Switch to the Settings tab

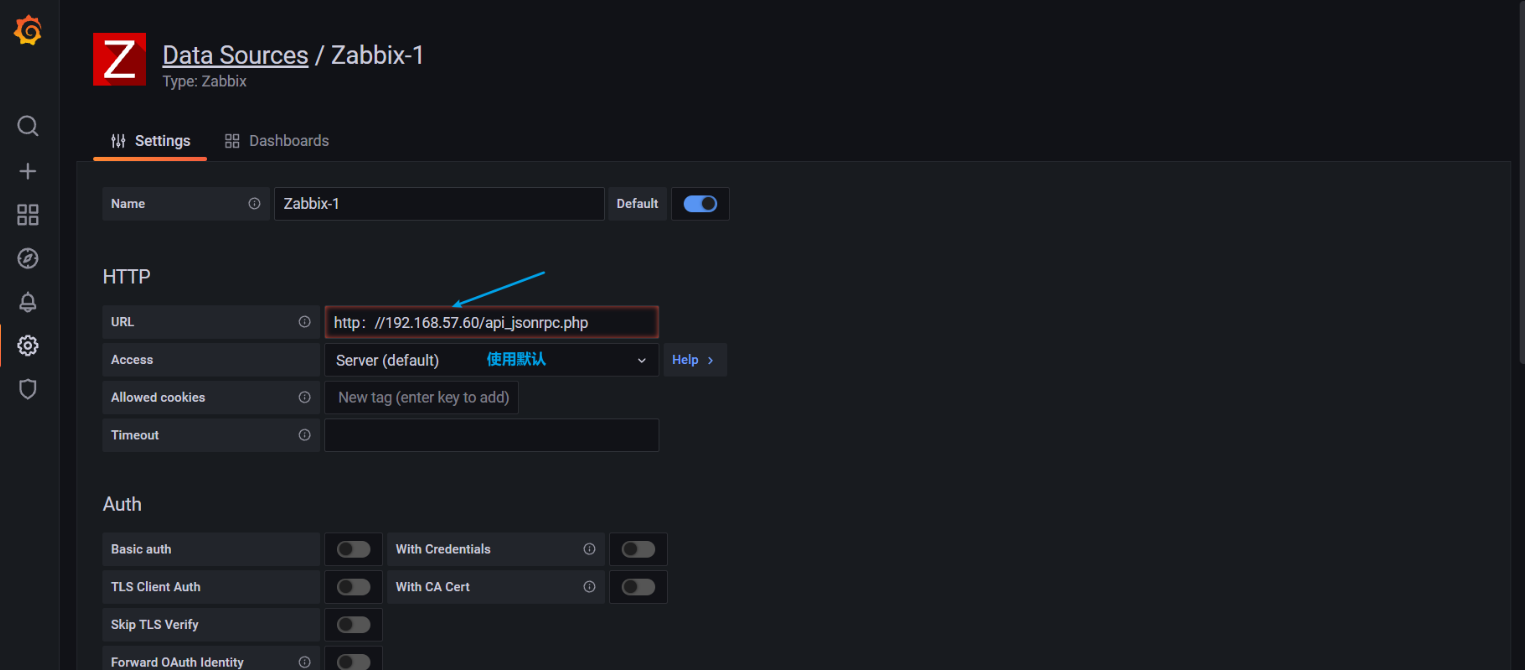[150, 141]
